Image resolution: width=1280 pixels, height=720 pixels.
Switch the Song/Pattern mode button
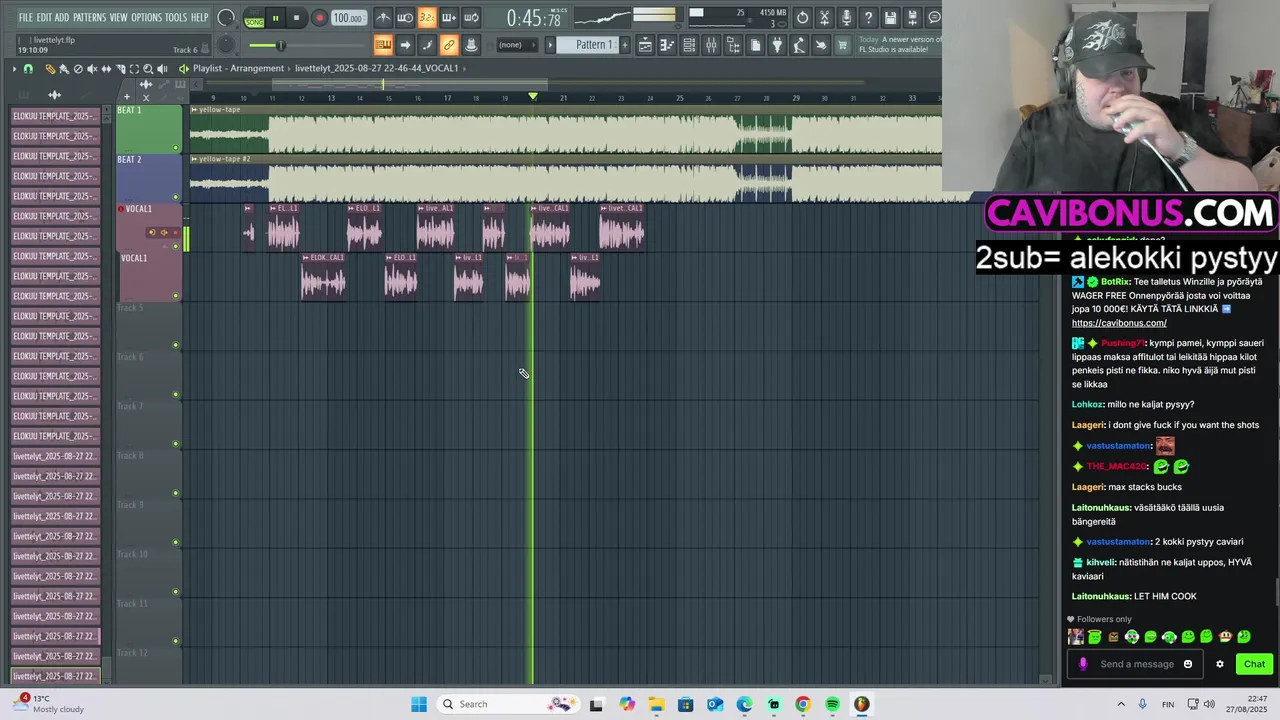[254, 18]
